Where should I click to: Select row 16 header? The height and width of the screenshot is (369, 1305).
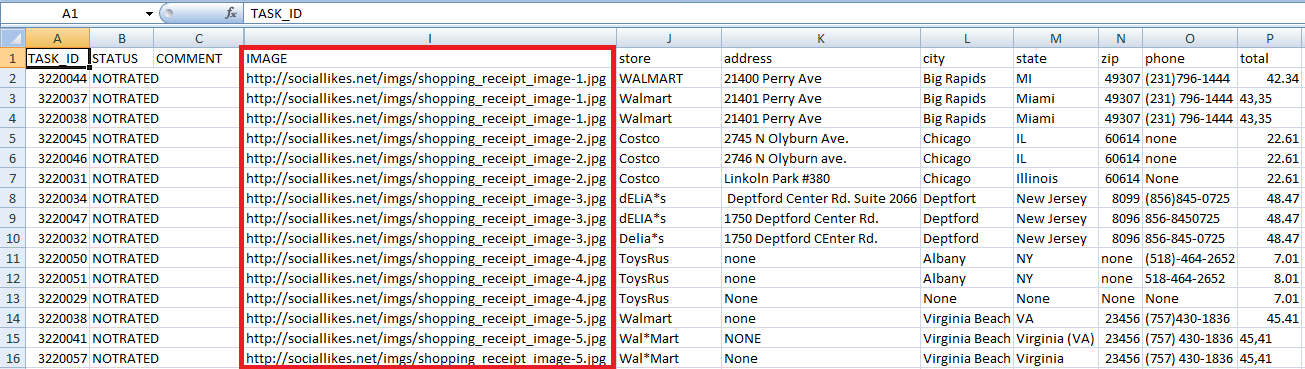12,358
